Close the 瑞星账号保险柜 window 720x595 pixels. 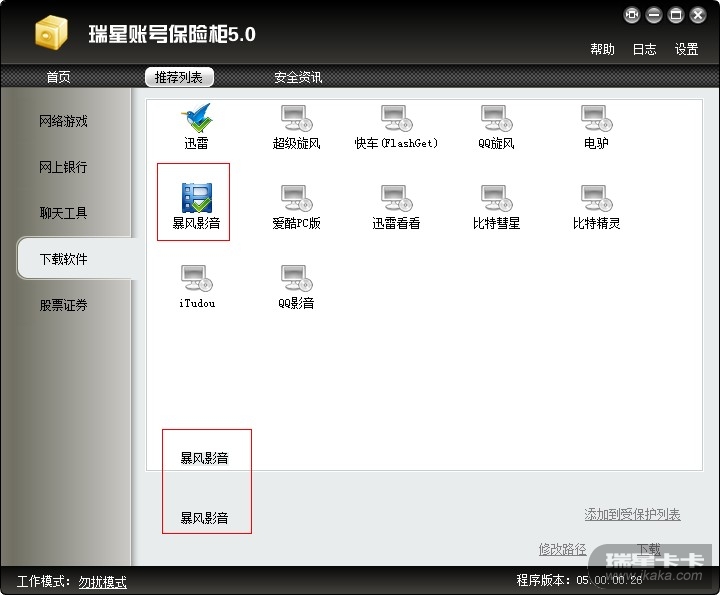click(x=698, y=15)
